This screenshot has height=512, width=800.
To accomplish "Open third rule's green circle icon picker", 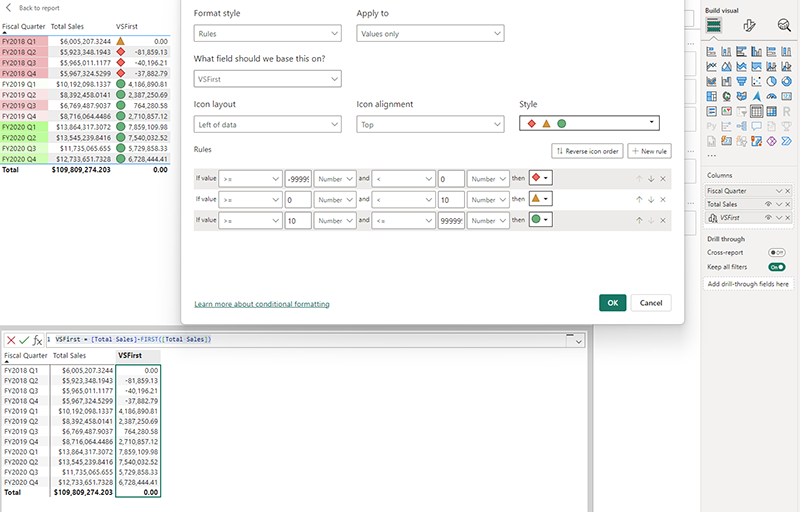I will 541,220.
